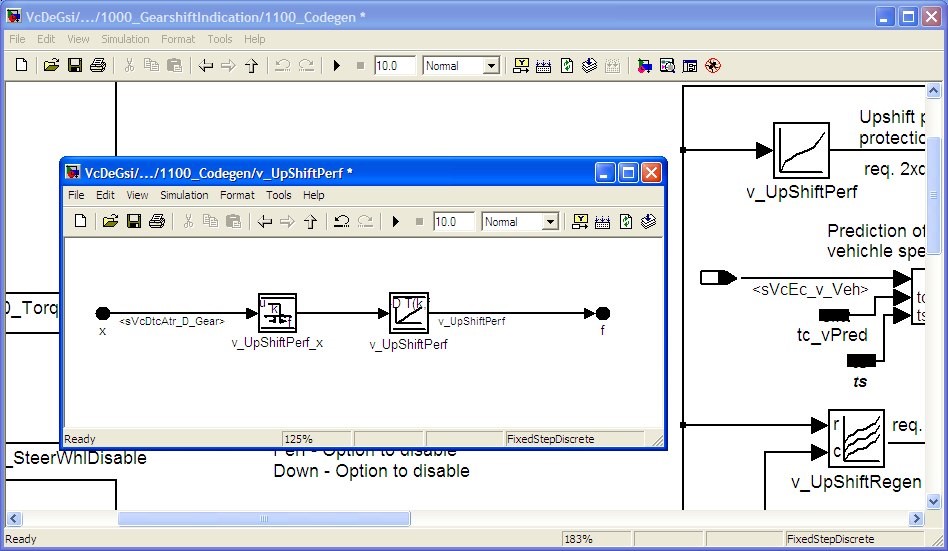The height and width of the screenshot is (551, 948).
Task: Print icon in v_UpShiftPerf window toolbar
Action: click(x=156, y=222)
